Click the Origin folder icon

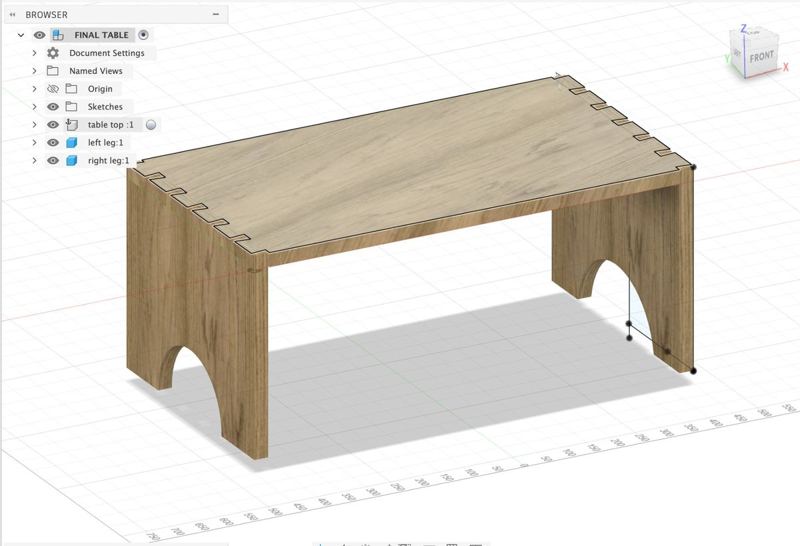[71, 89]
